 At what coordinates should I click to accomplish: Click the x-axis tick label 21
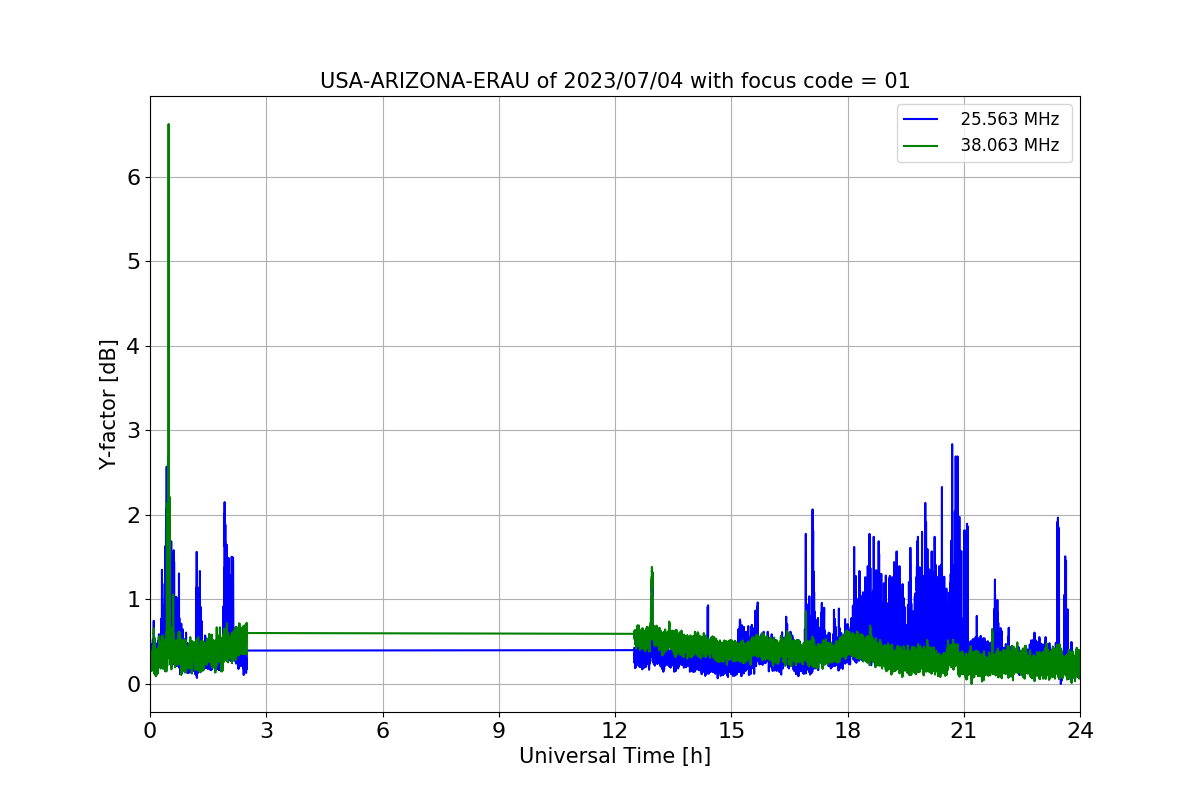[964, 731]
